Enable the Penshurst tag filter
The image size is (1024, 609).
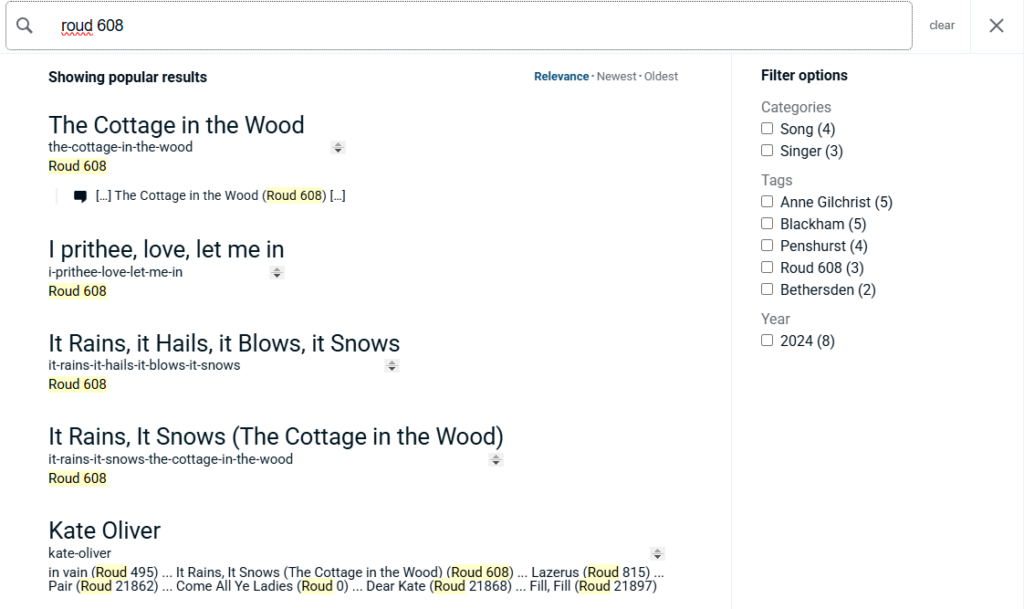(766, 245)
